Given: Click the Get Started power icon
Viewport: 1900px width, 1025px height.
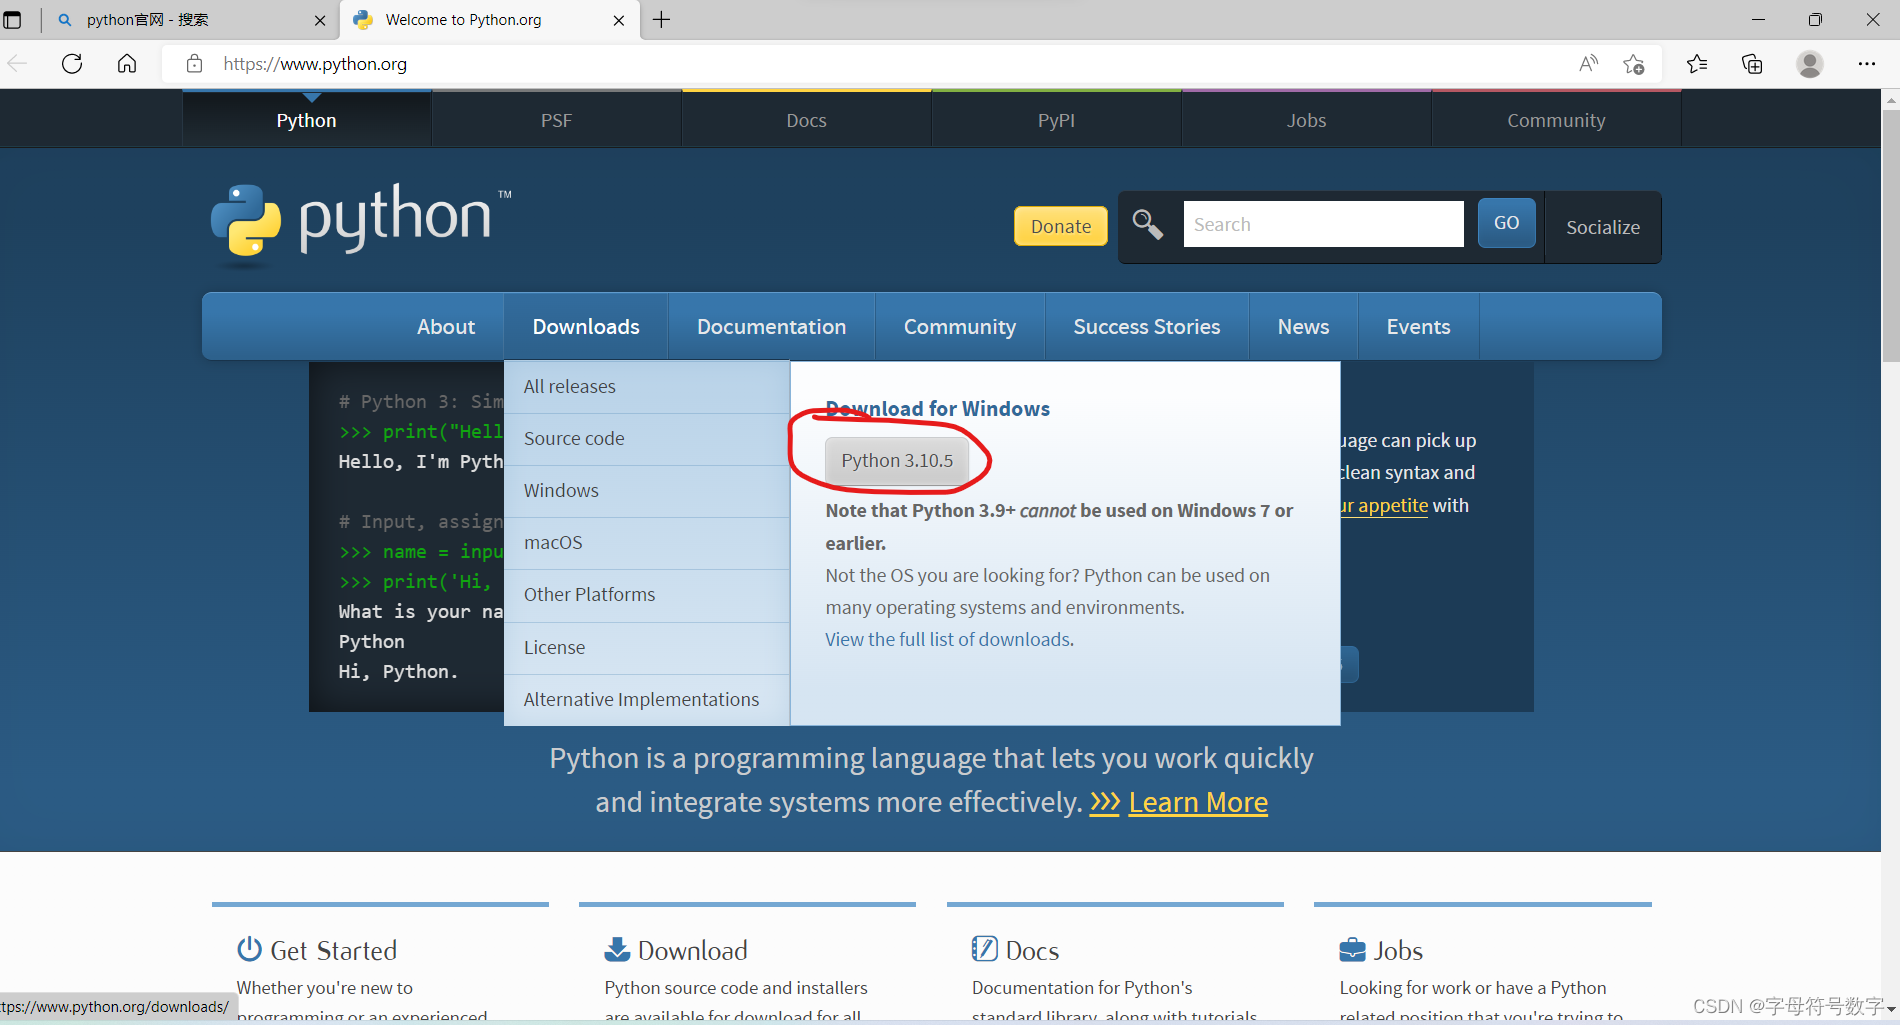Looking at the screenshot, I should pyautogui.click(x=248, y=948).
